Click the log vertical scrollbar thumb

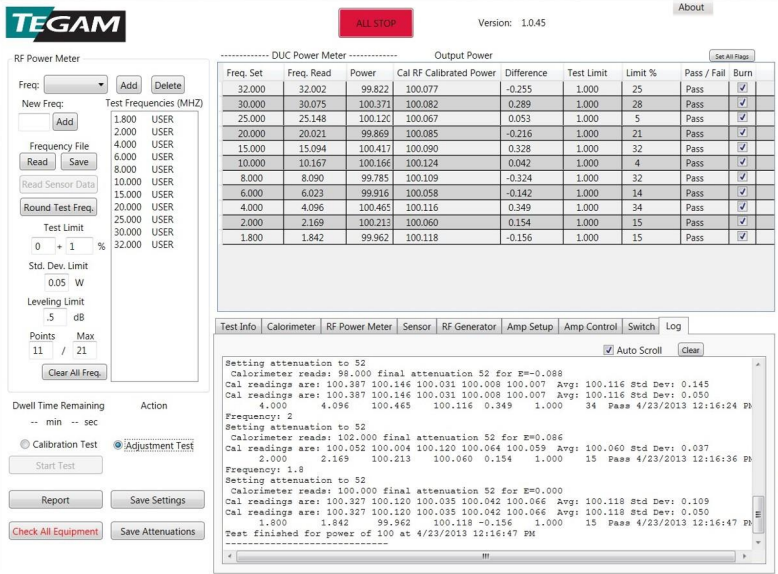point(758,514)
